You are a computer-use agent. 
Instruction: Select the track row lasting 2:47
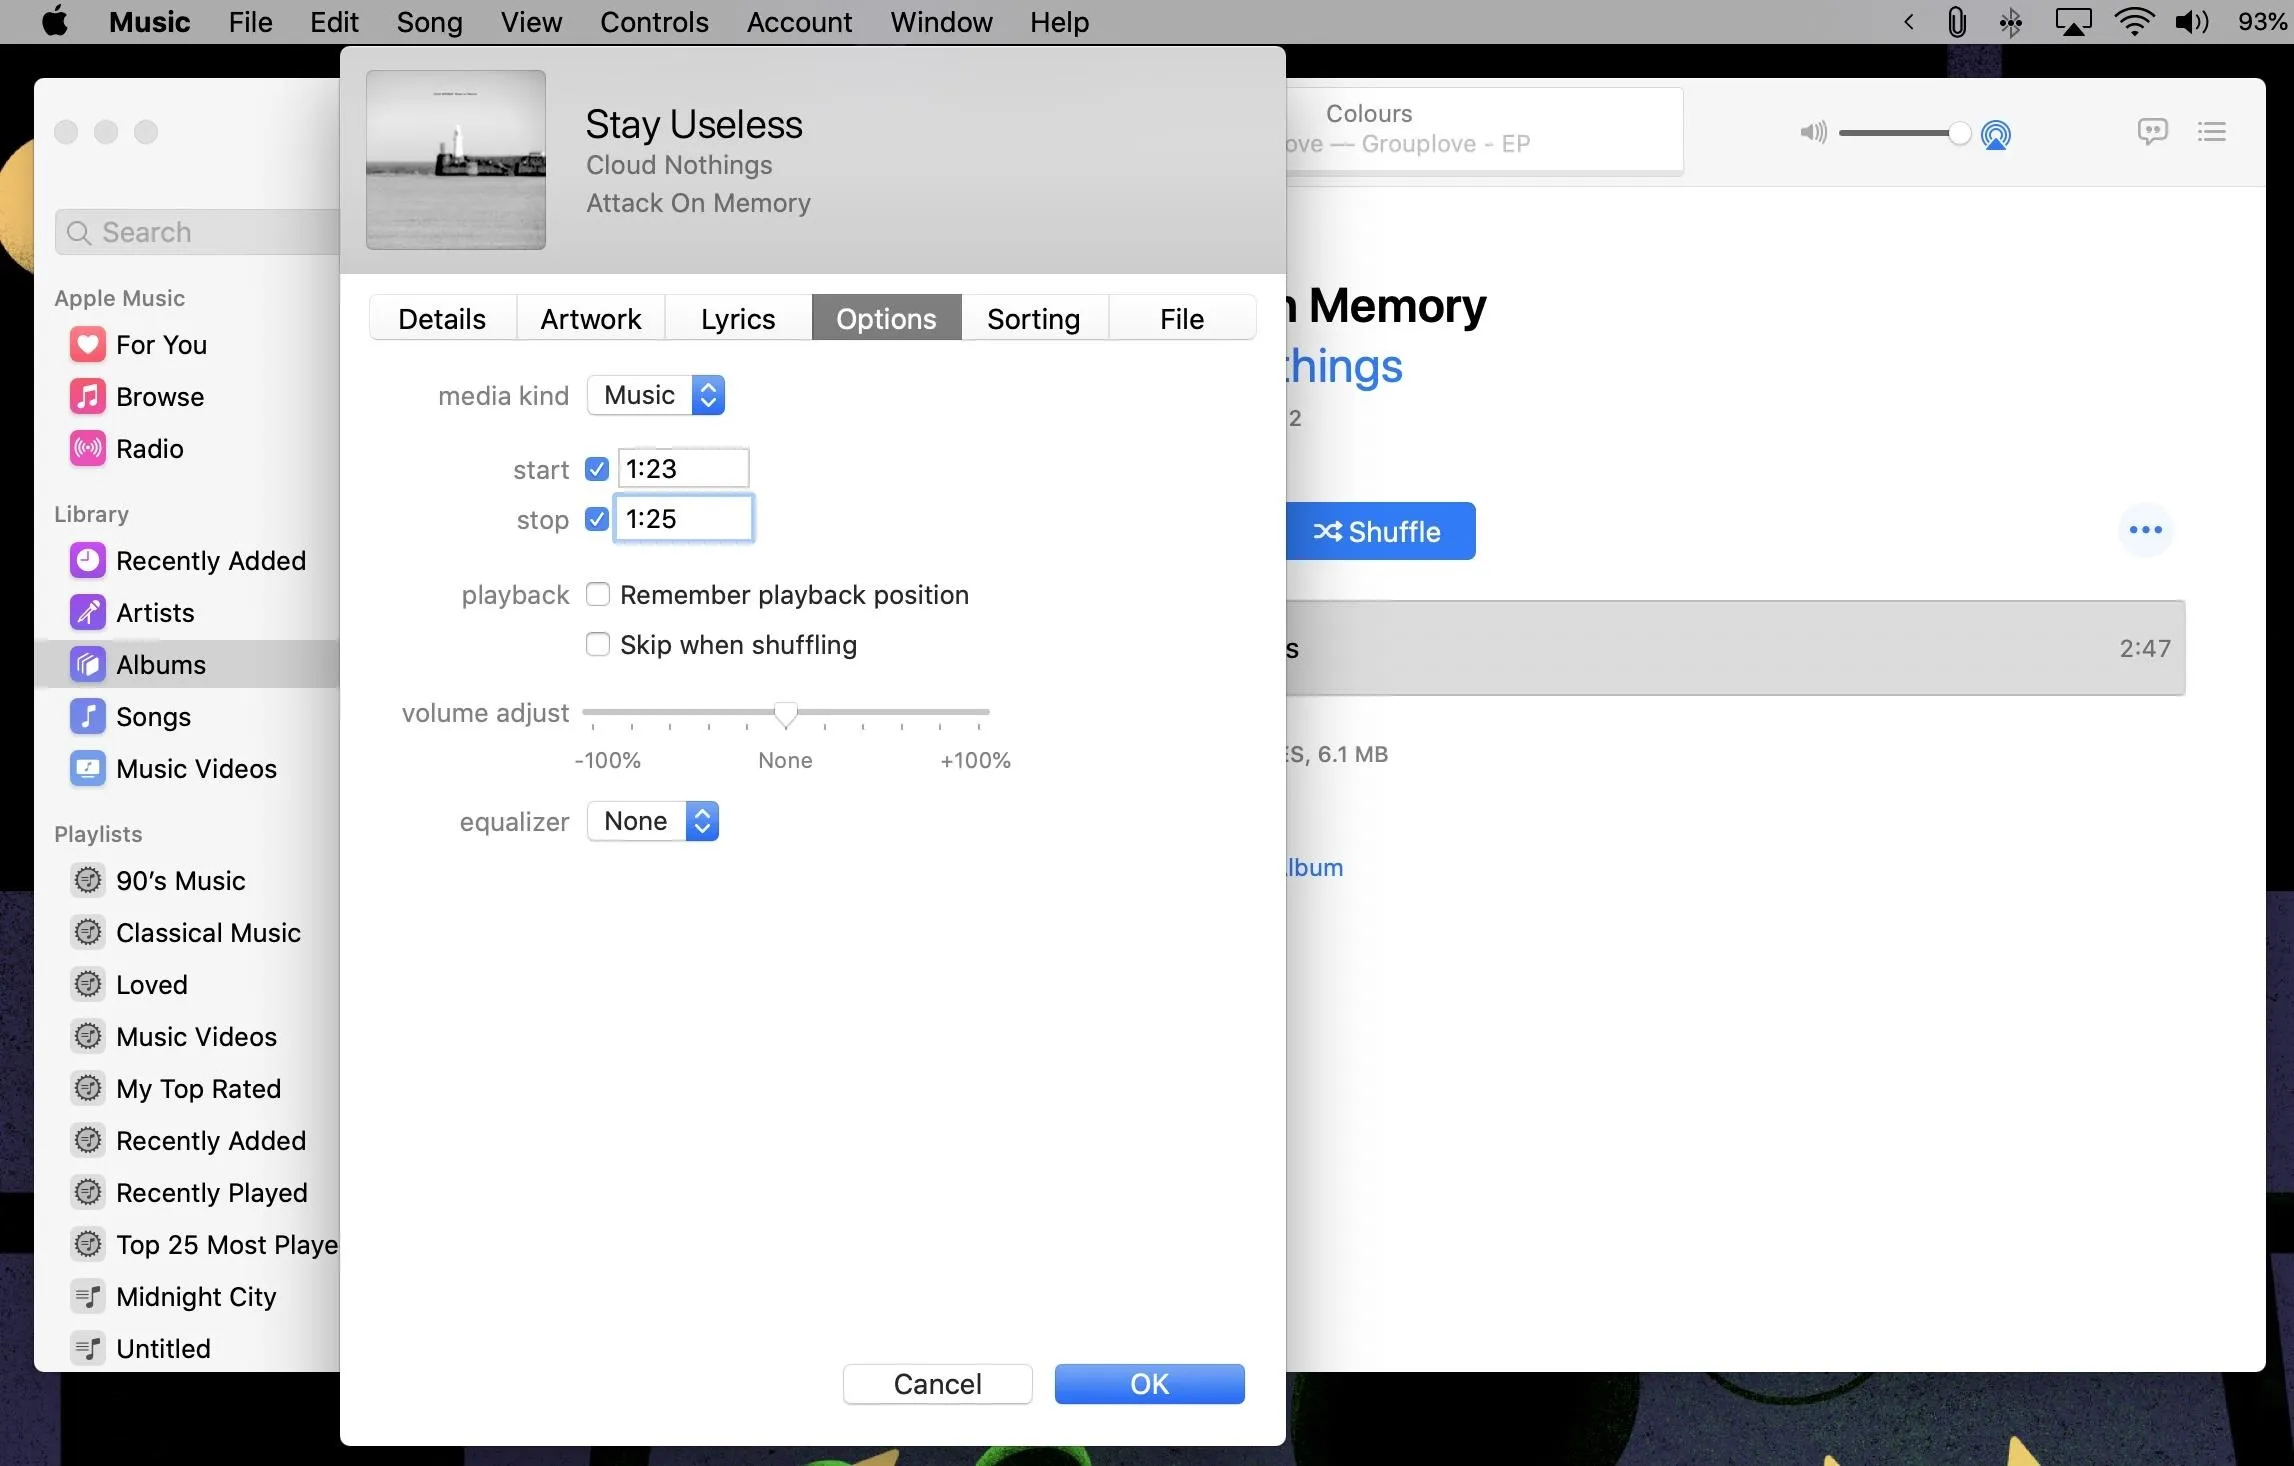coord(1735,648)
